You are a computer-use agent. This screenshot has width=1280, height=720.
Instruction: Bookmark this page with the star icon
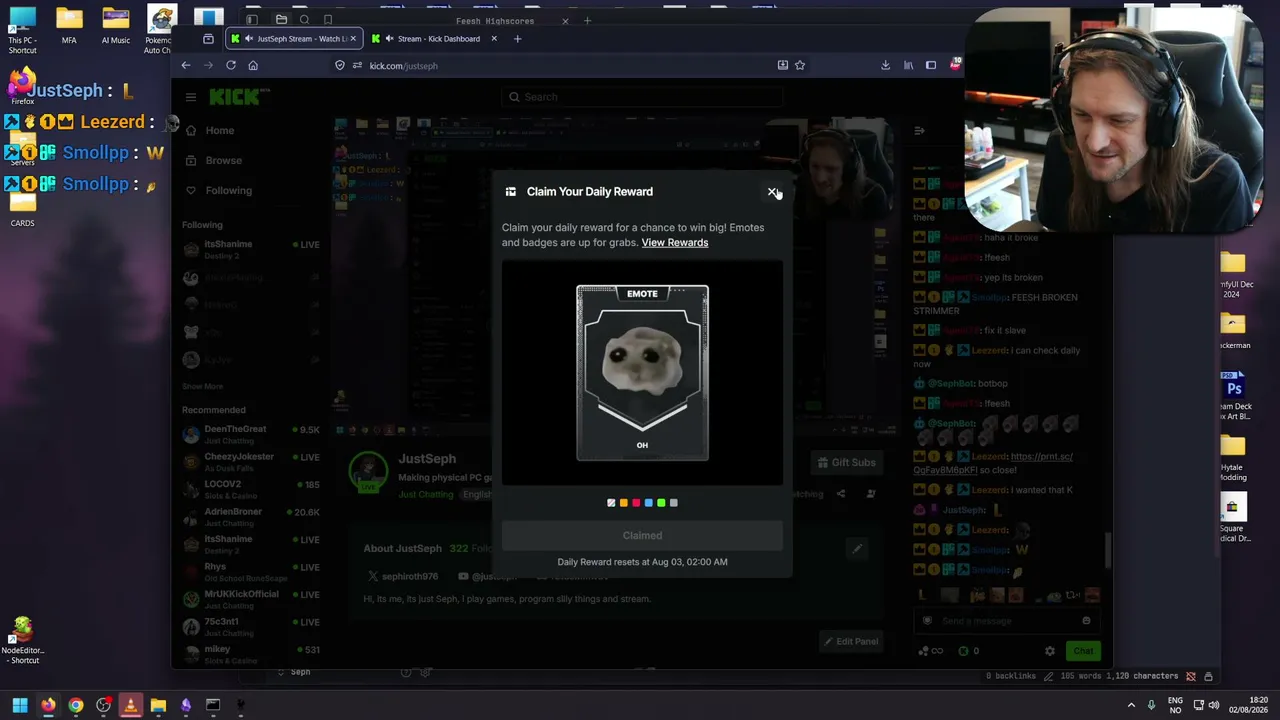click(x=800, y=65)
